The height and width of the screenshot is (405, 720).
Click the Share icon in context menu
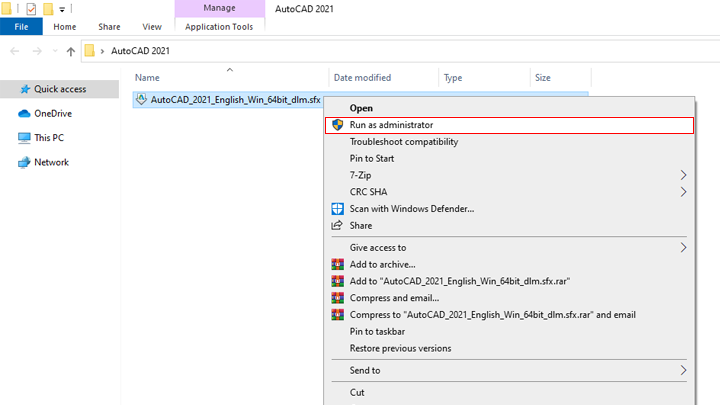338,226
